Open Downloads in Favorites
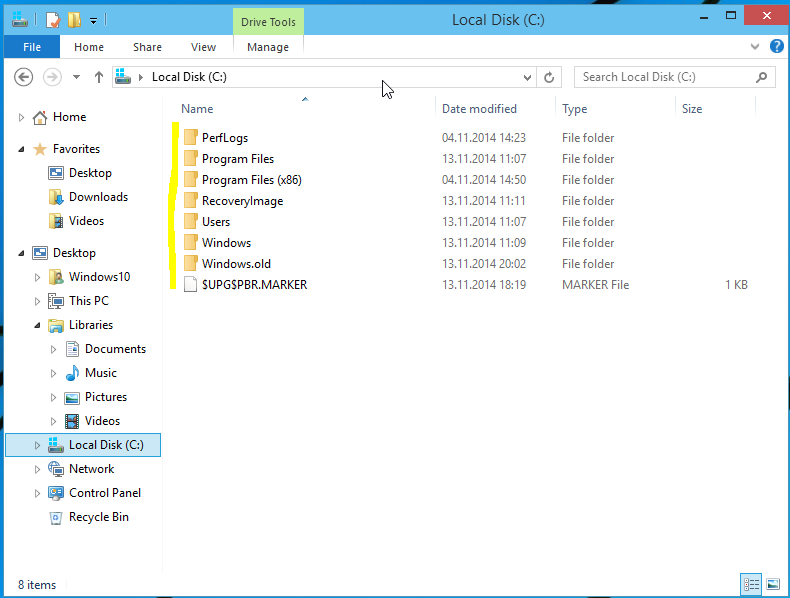790x598 pixels. [98, 197]
